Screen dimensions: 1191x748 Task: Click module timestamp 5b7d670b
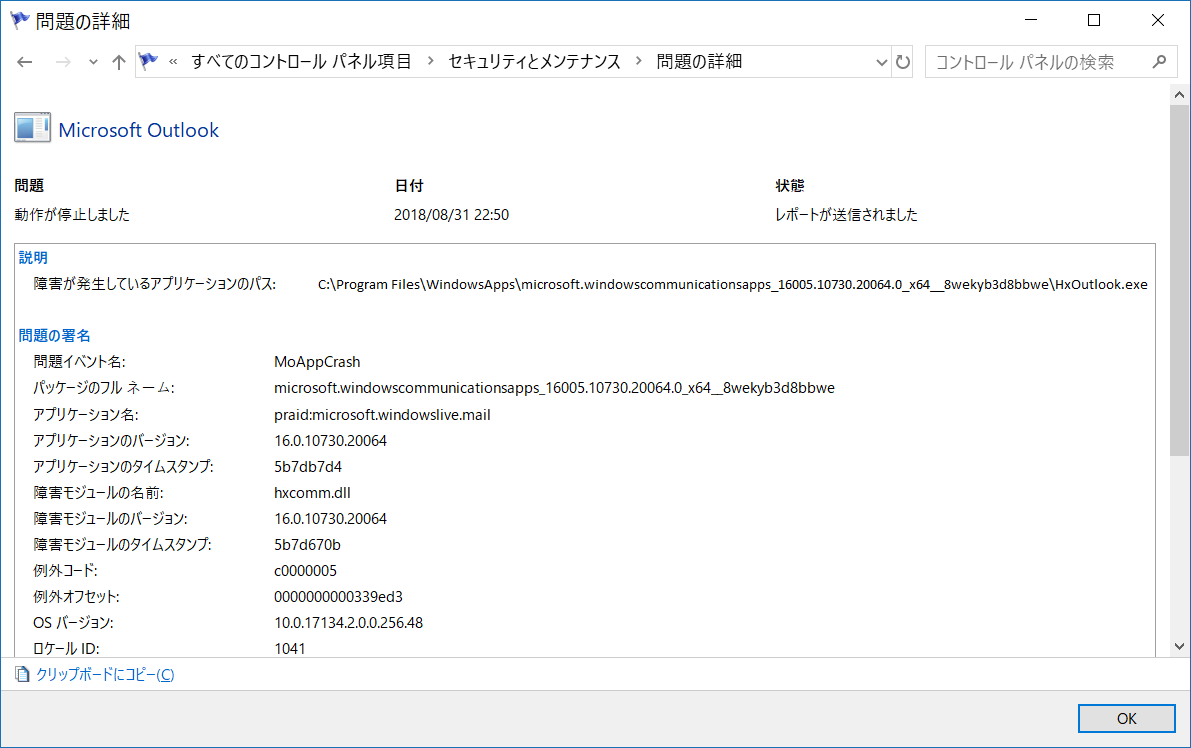307,545
